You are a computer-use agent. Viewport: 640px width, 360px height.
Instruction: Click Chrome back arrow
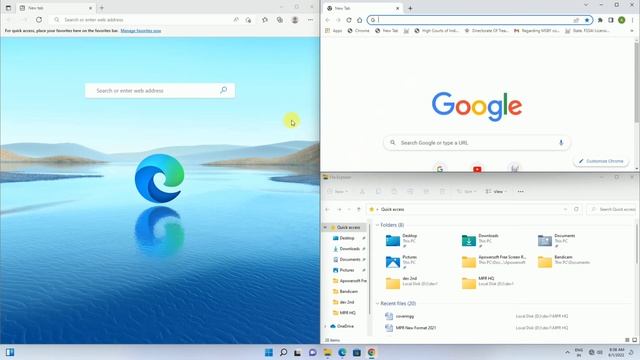pyautogui.click(x=327, y=20)
